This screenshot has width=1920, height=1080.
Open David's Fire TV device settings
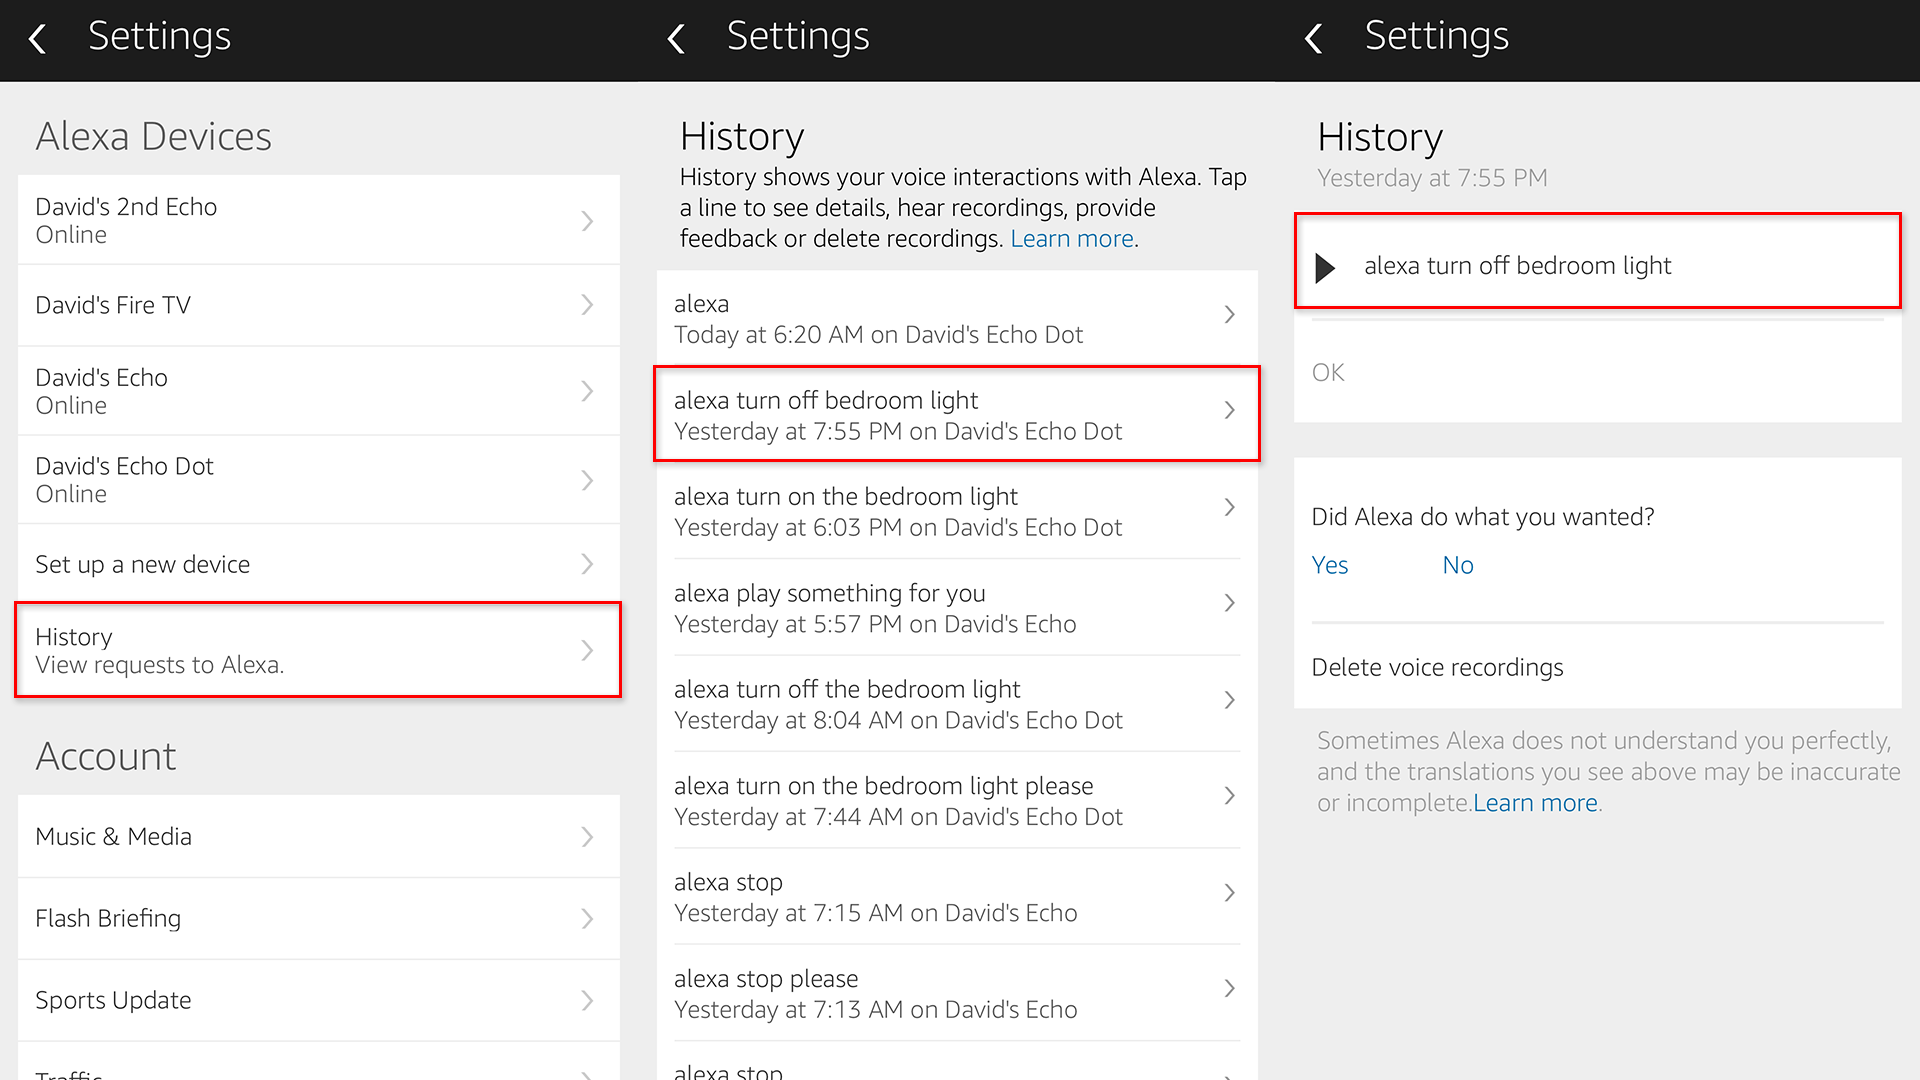319,305
